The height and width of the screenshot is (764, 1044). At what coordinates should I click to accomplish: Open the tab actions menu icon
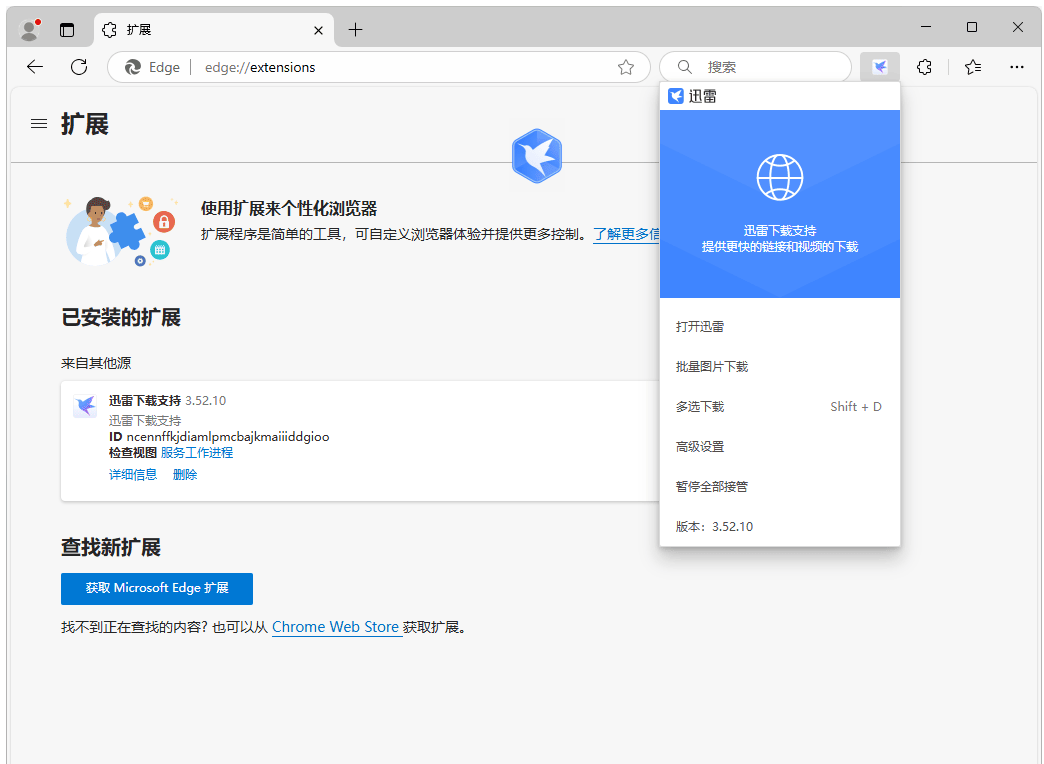pyautogui.click(x=67, y=29)
